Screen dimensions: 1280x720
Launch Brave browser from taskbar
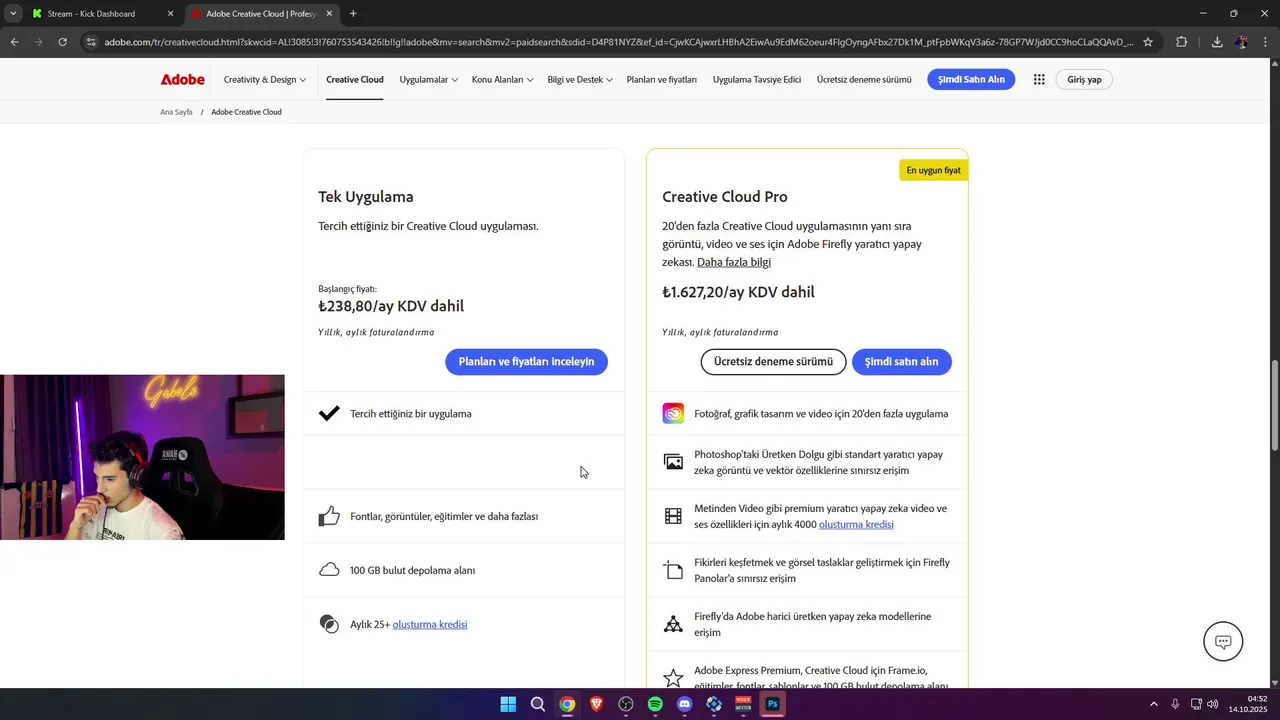click(x=597, y=704)
